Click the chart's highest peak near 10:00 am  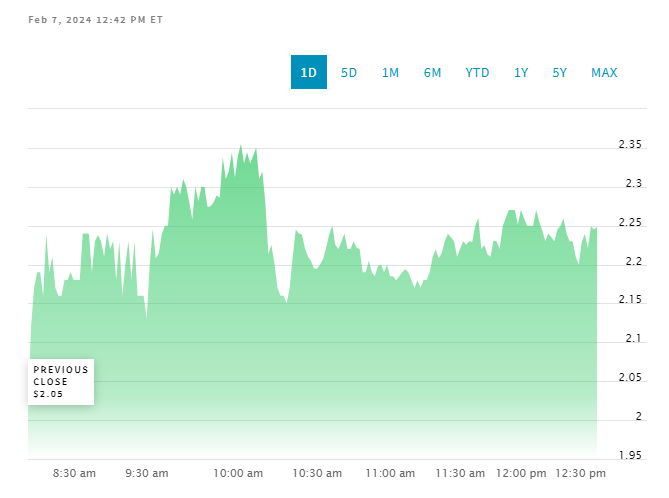point(241,146)
